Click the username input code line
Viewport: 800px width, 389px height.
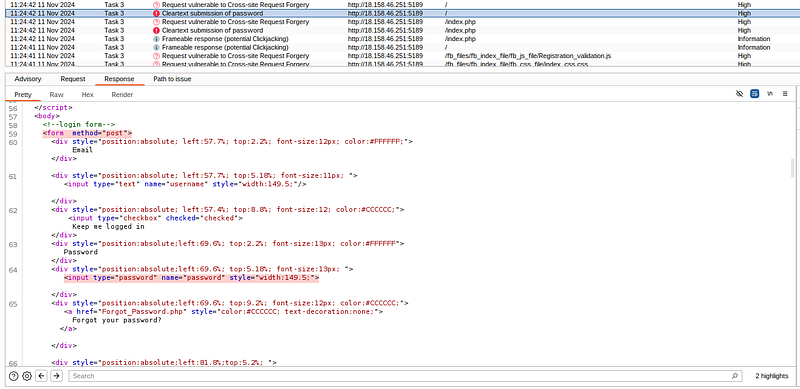(185, 184)
